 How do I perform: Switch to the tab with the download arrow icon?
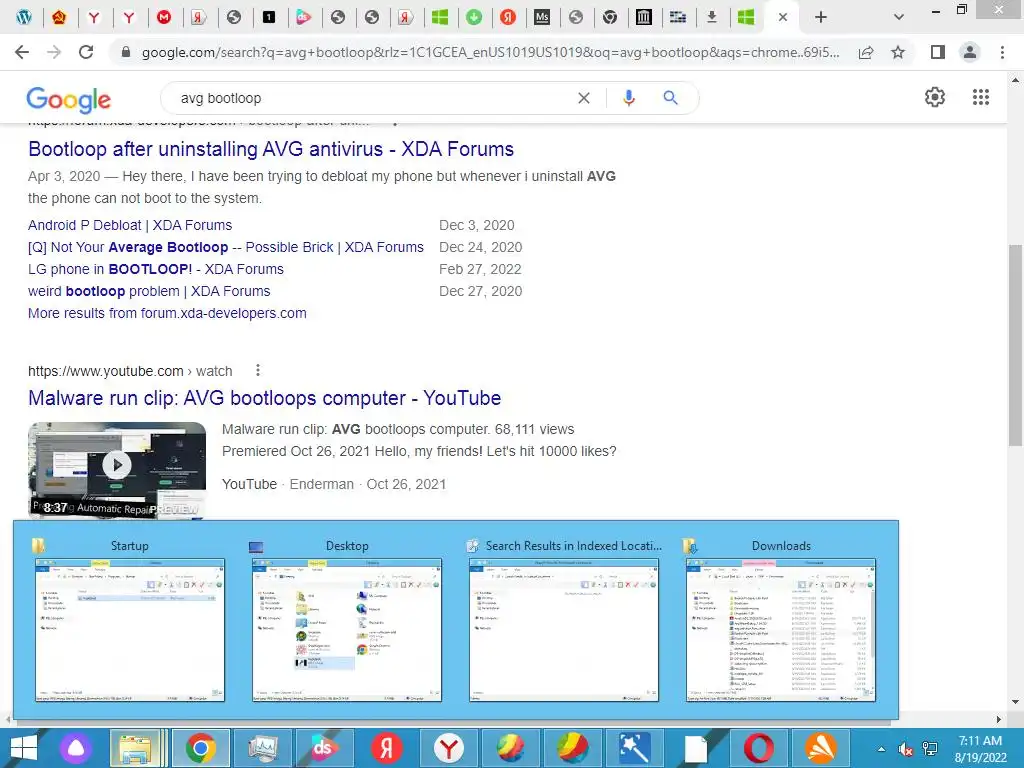coord(712,17)
